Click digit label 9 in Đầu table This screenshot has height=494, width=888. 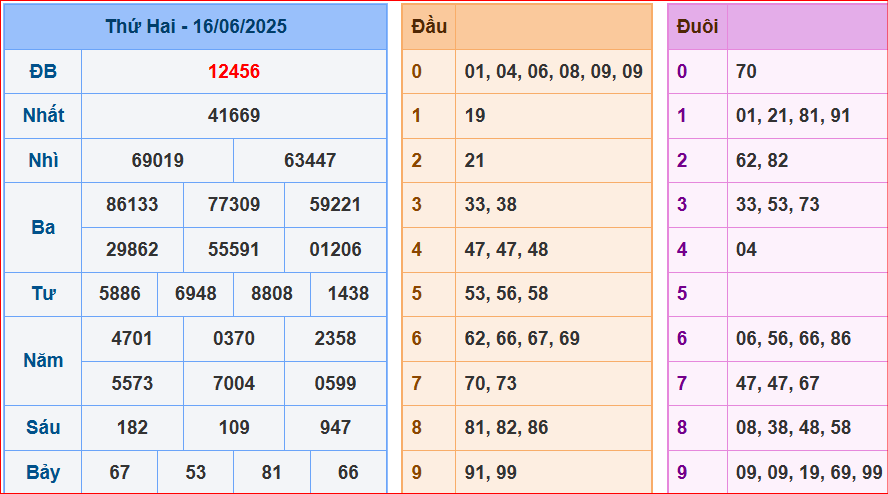[417, 472]
